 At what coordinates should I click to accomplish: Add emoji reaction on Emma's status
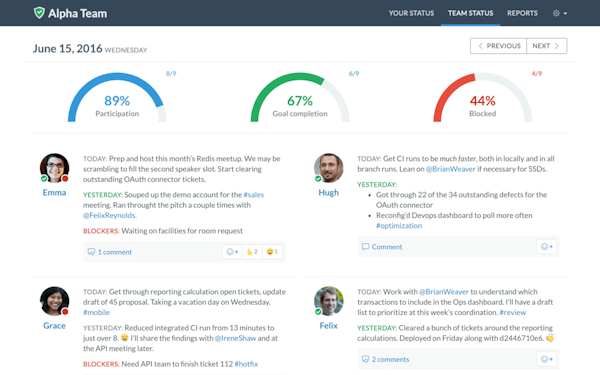[x=232, y=252]
